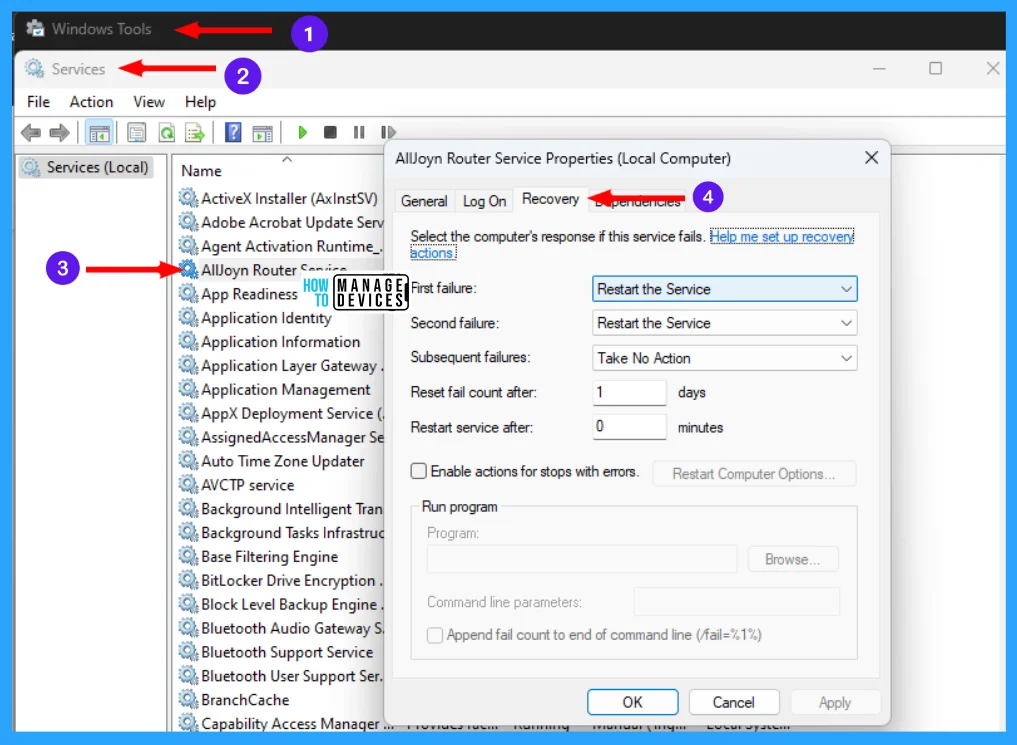
Task: Open the Action menu
Action: [91, 102]
